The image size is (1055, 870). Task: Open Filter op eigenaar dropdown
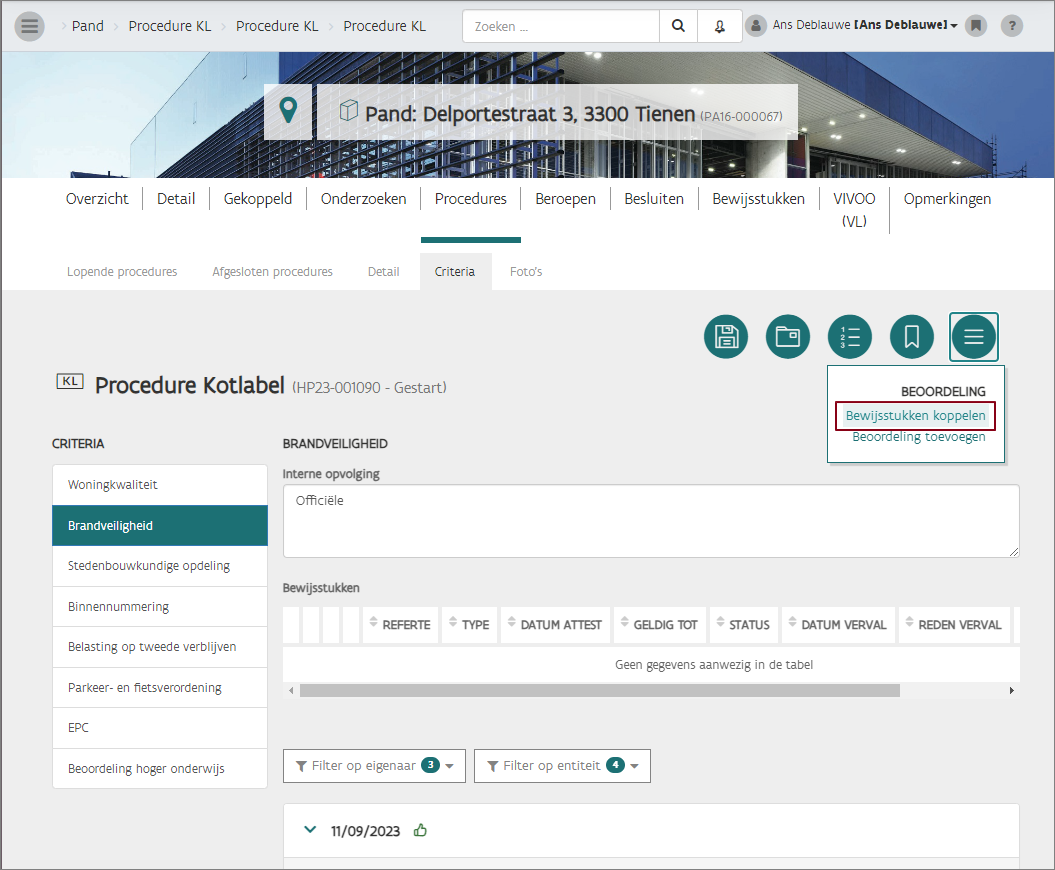click(375, 766)
